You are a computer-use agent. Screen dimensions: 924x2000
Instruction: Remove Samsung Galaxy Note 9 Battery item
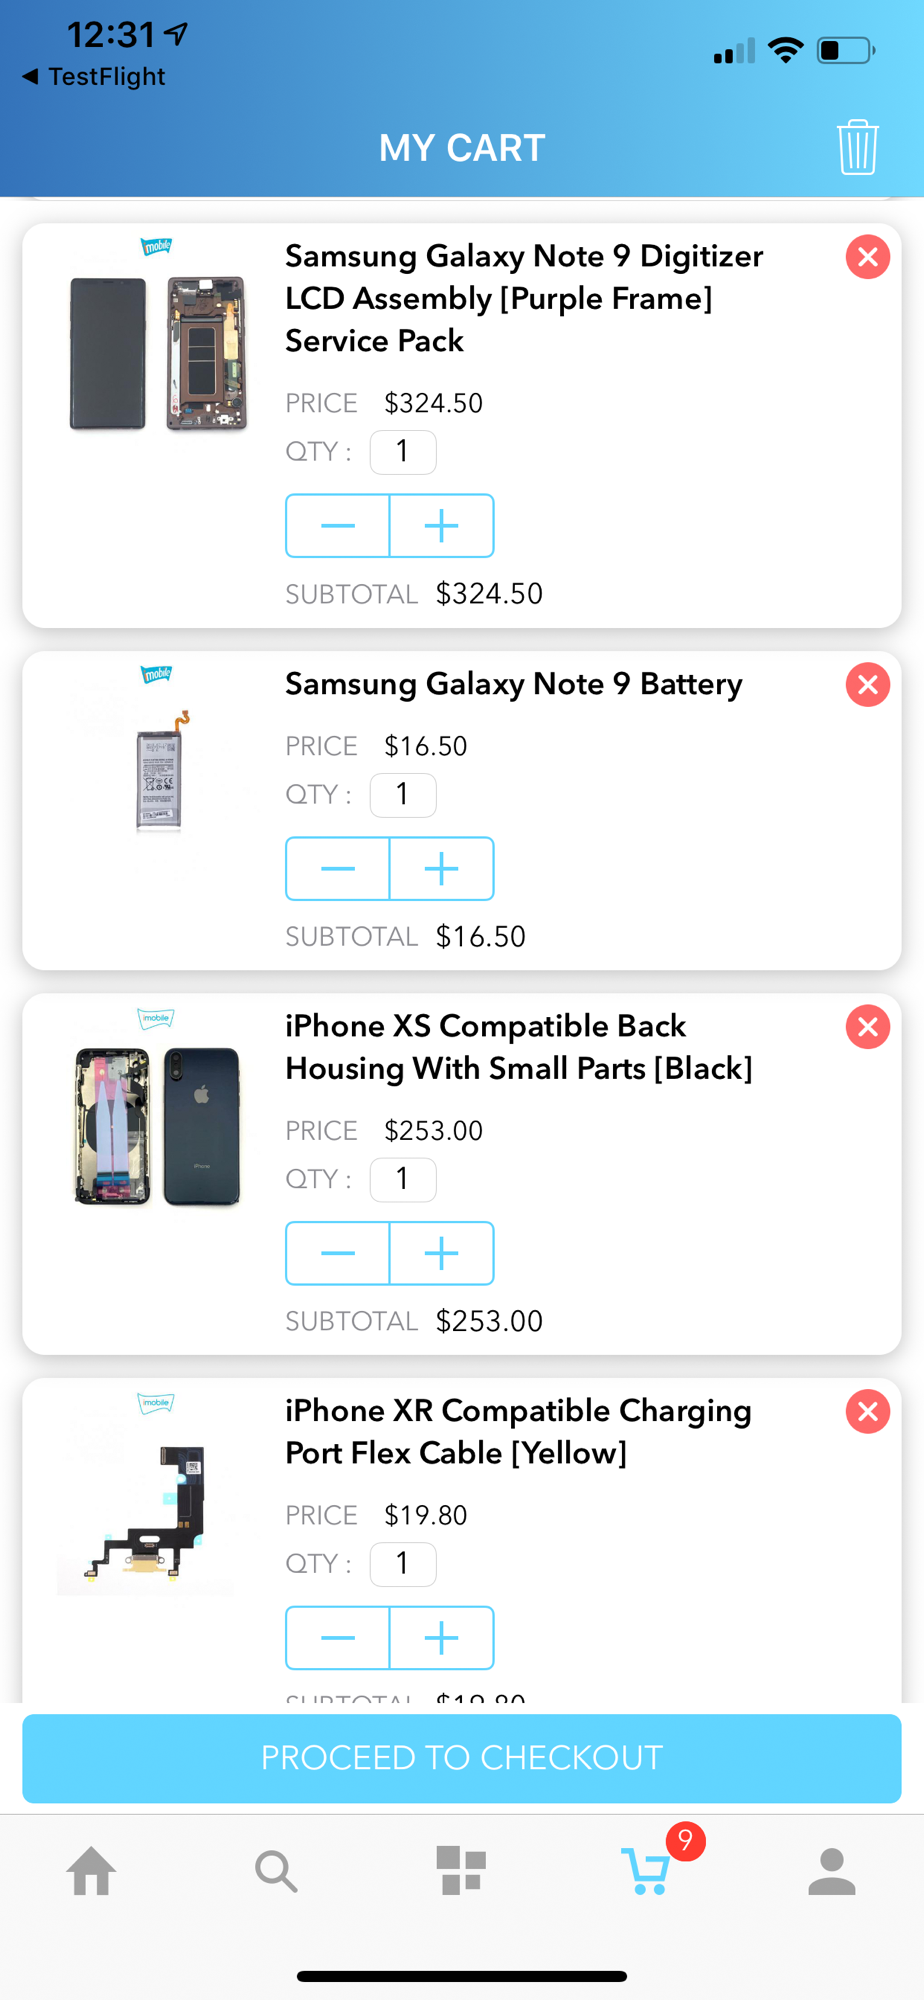867,685
